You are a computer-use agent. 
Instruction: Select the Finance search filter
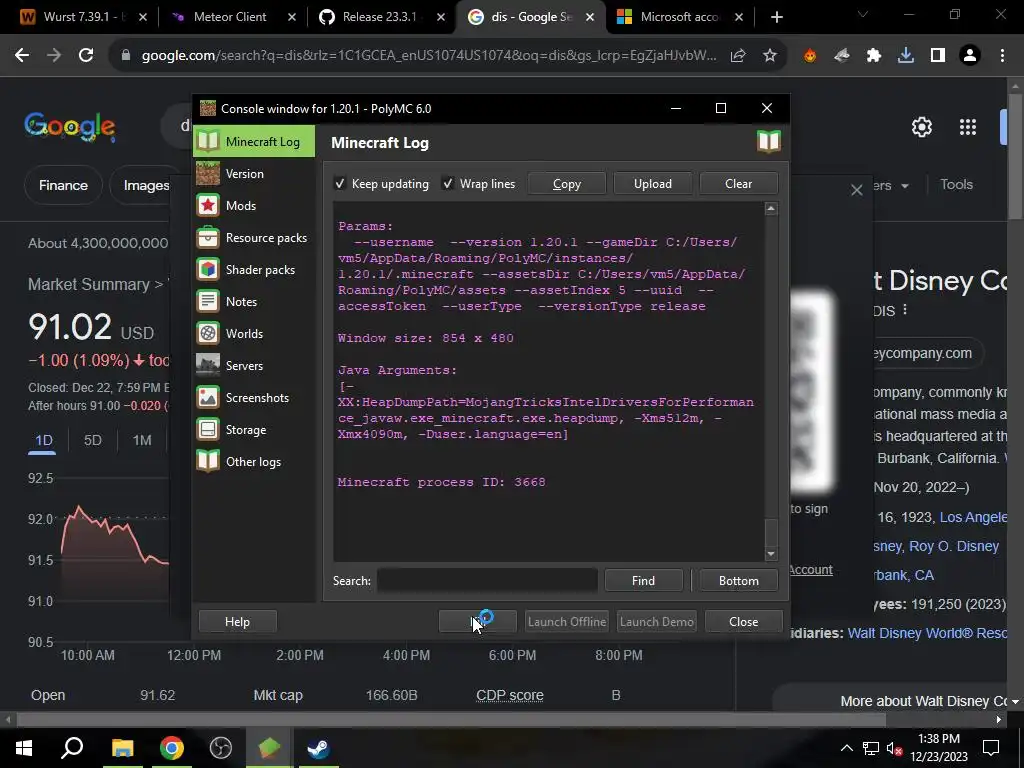pos(63,185)
